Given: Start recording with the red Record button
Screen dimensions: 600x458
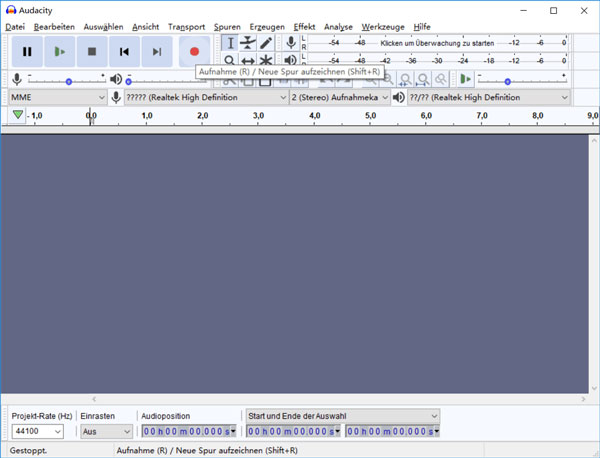Looking at the screenshot, I should (x=194, y=52).
